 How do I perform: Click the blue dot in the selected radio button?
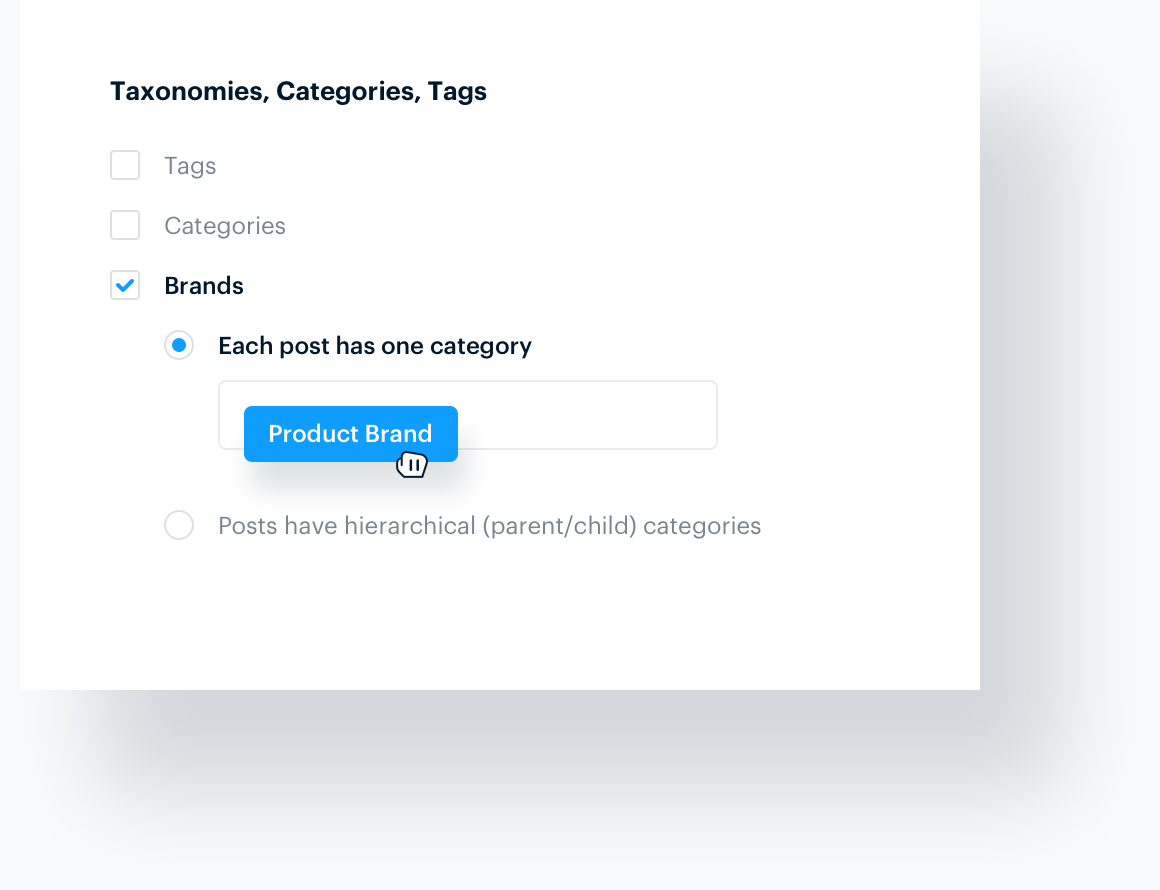click(179, 345)
